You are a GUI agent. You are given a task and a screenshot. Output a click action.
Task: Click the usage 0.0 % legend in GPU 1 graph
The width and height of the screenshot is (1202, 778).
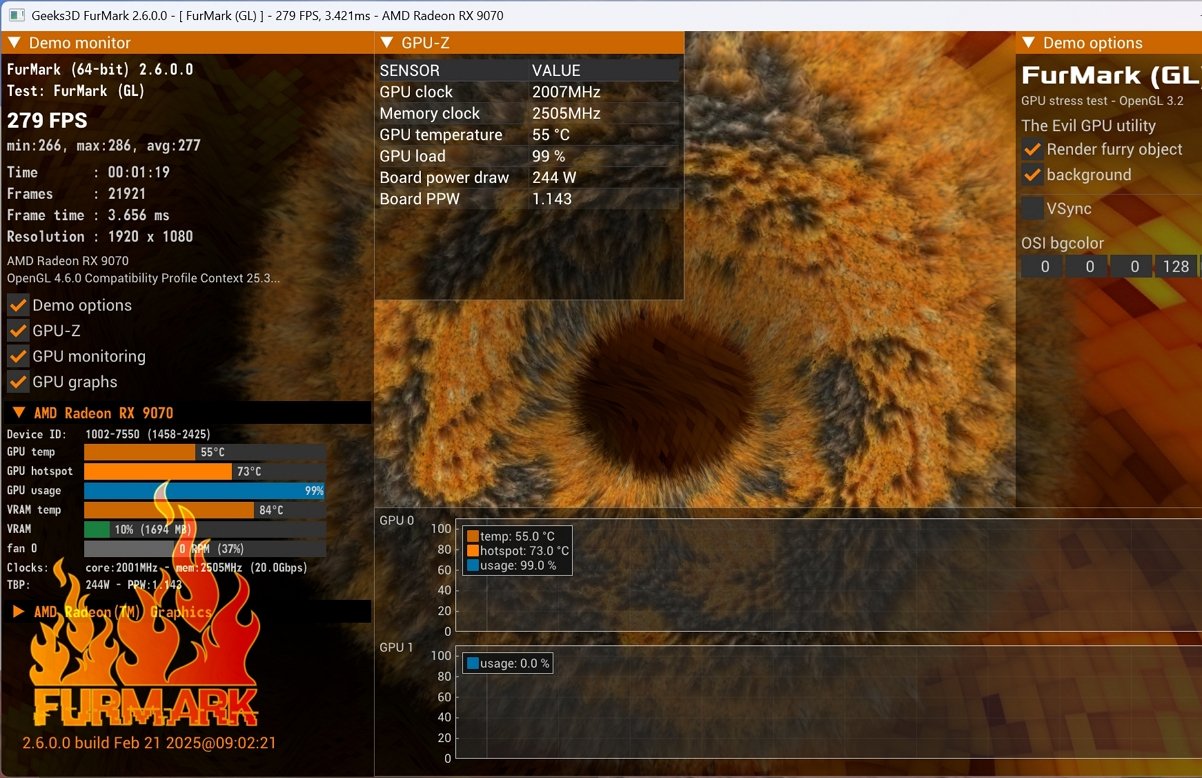[508, 663]
